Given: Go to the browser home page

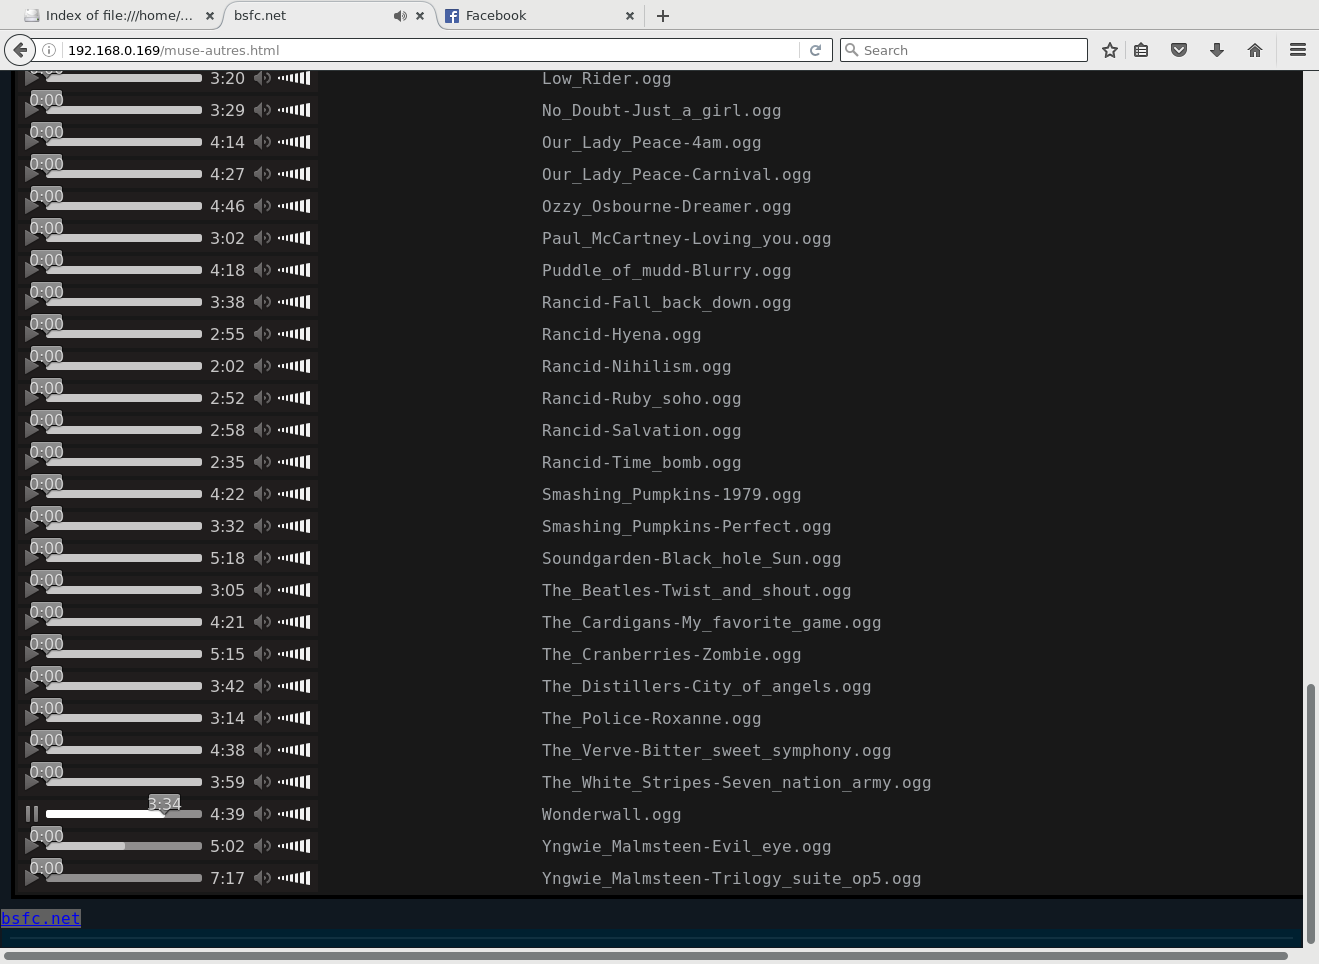Looking at the screenshot, I should coord(1255,50).
